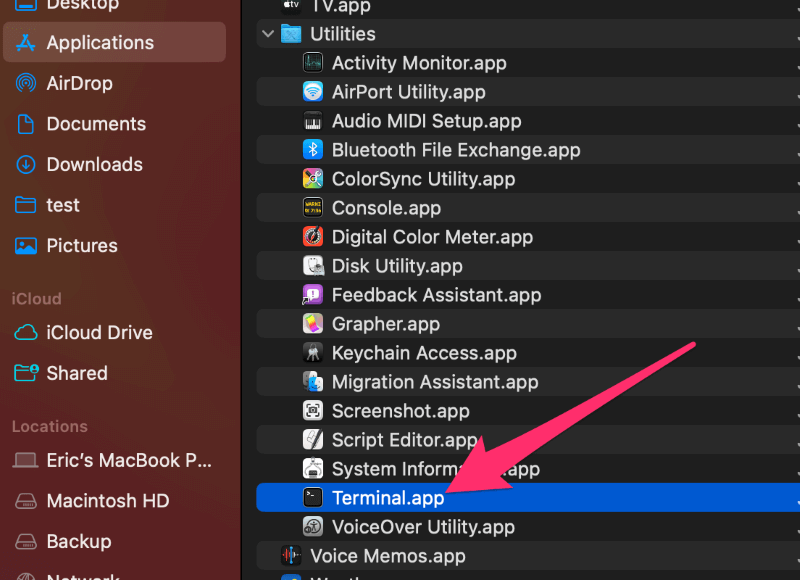Select ColorSync Utility.app file name
Image resolution: width=800 pixels, height=580 pixels.
[423, 179]
